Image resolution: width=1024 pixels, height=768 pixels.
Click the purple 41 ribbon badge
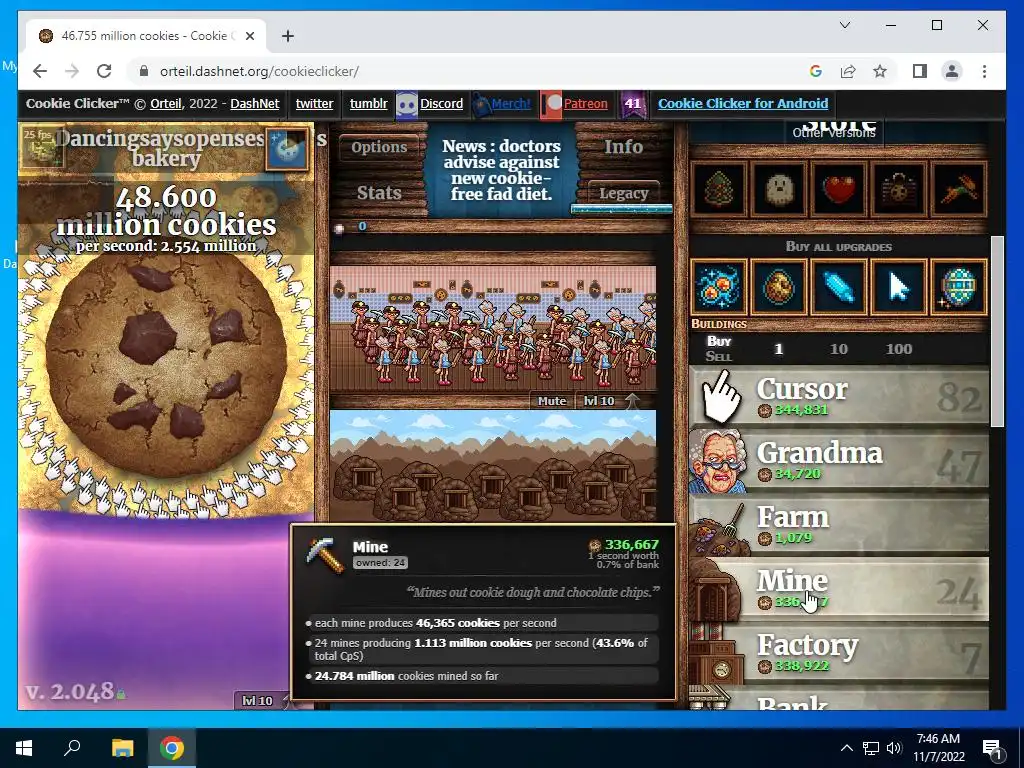(x=633, y=104)
